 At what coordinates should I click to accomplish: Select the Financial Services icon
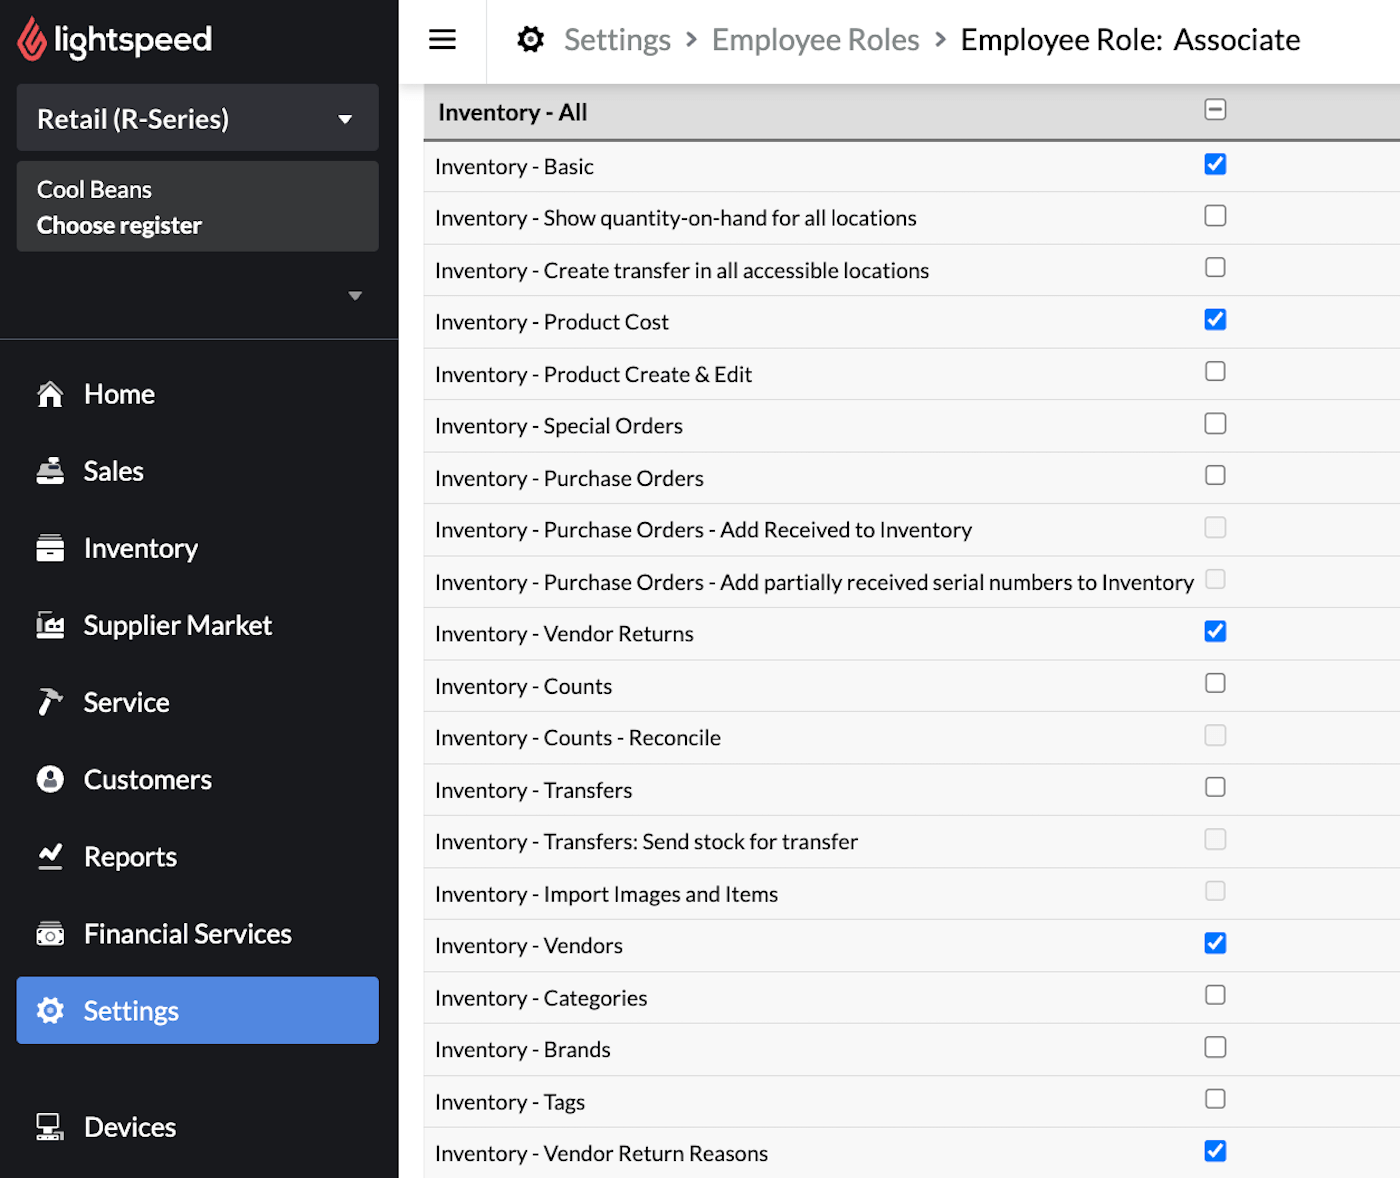tap(50, 933)
